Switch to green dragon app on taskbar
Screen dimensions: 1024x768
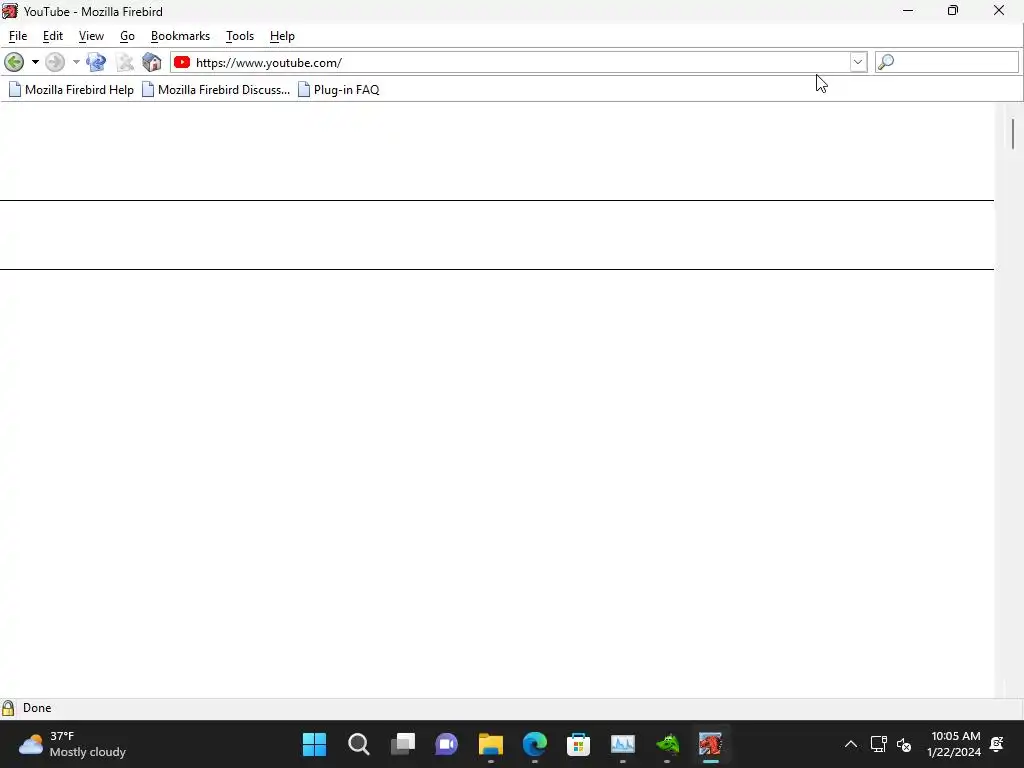click(667, 744)
